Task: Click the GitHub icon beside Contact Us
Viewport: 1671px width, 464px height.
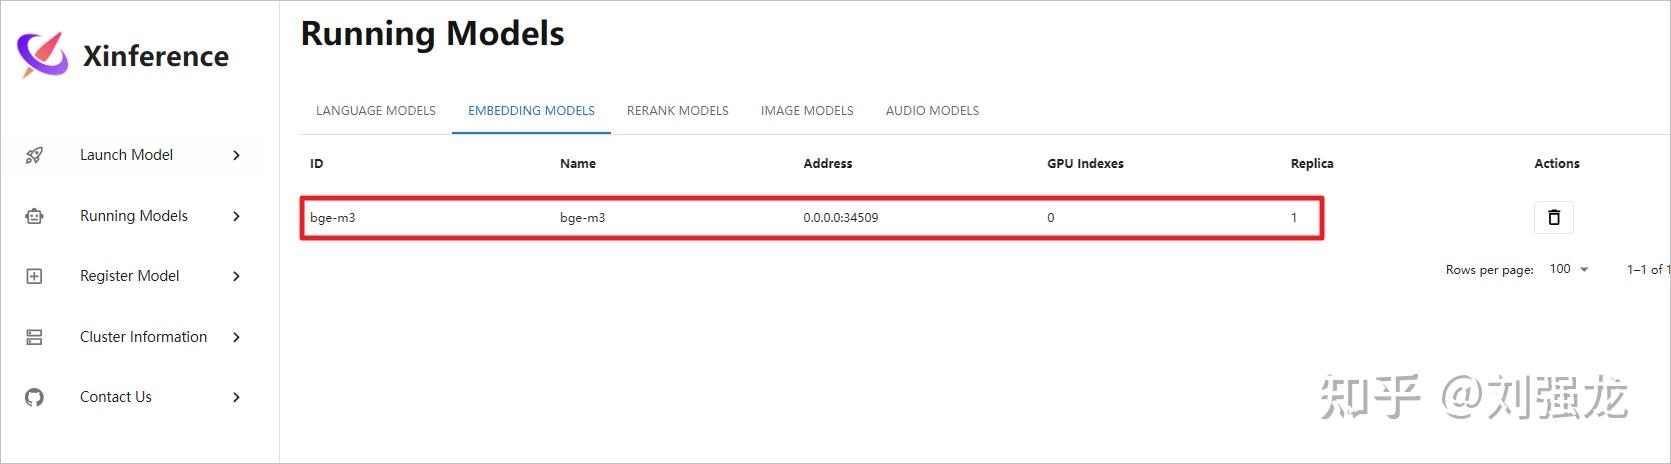Action: click(x=34, y=397)
